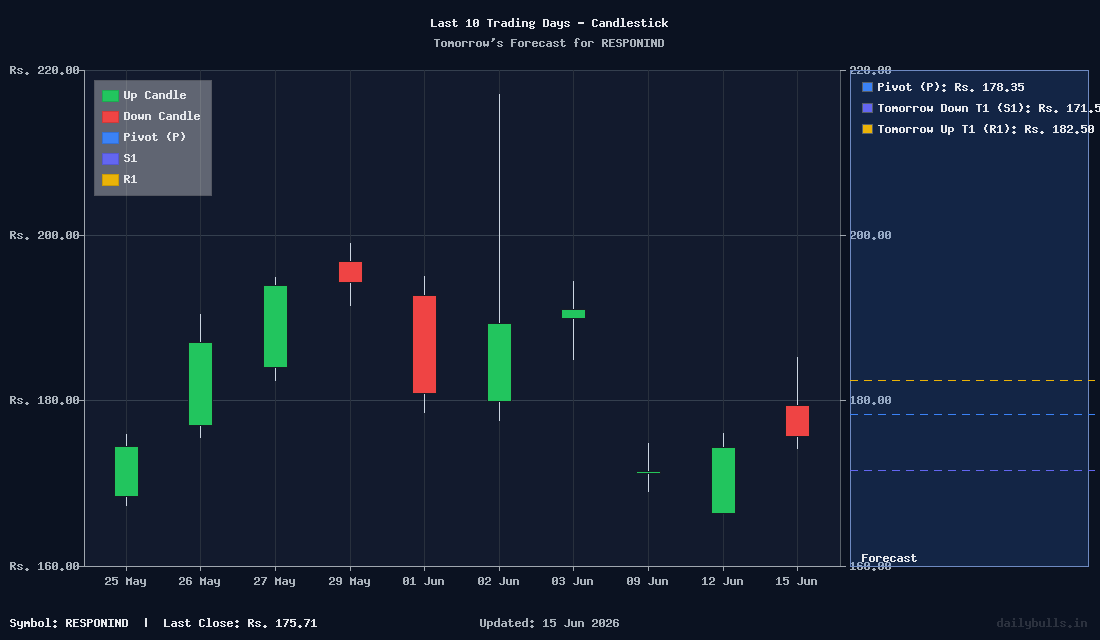This screenshot has height=640, width=1100.
Task: Select the 03 Jun small green candle
Action: click(573, 314)
